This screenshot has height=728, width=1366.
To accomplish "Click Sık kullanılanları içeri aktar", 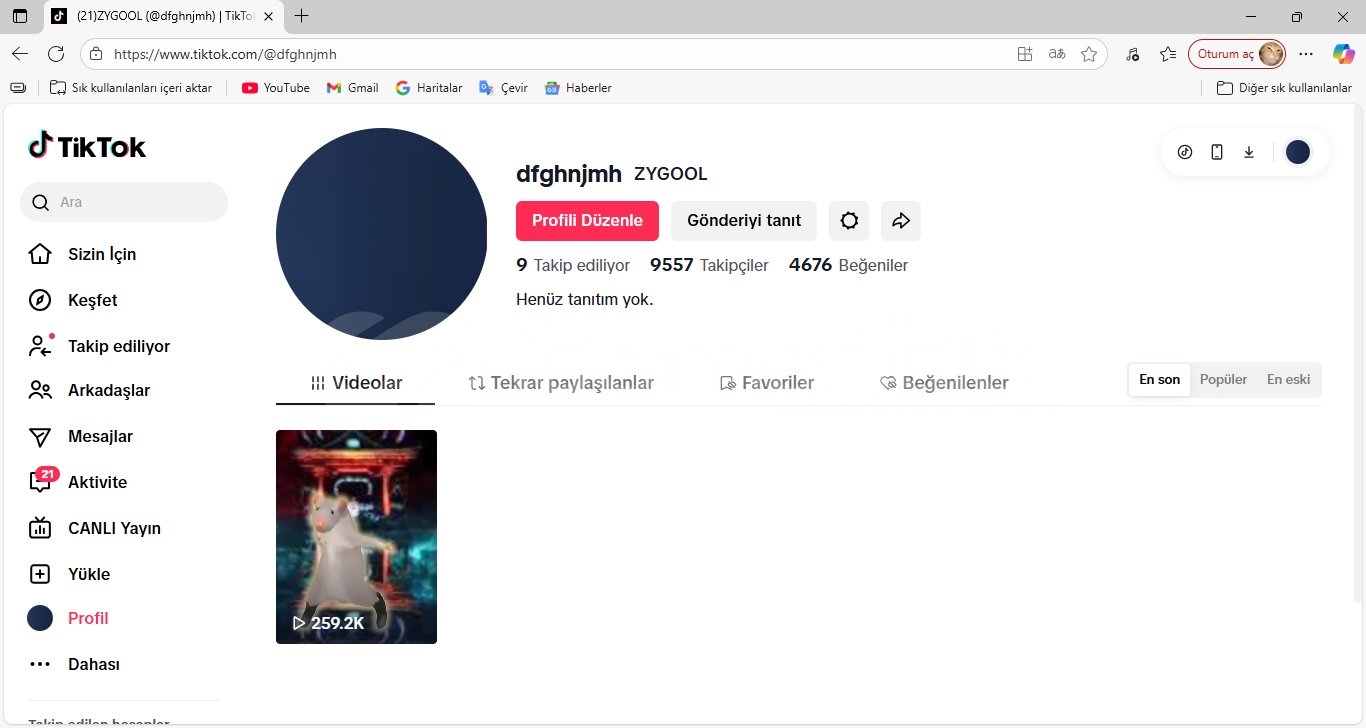I will (131, 88).
